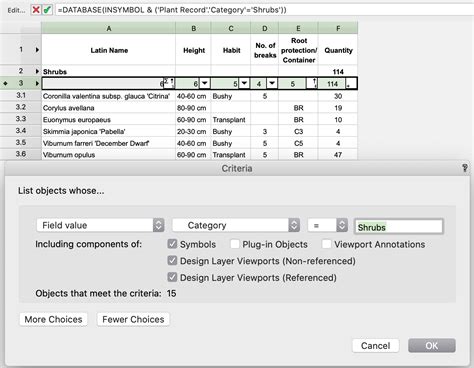474x368 pixels.
Task: Cancel the formula edit with red X
Action: pos(36,10)
